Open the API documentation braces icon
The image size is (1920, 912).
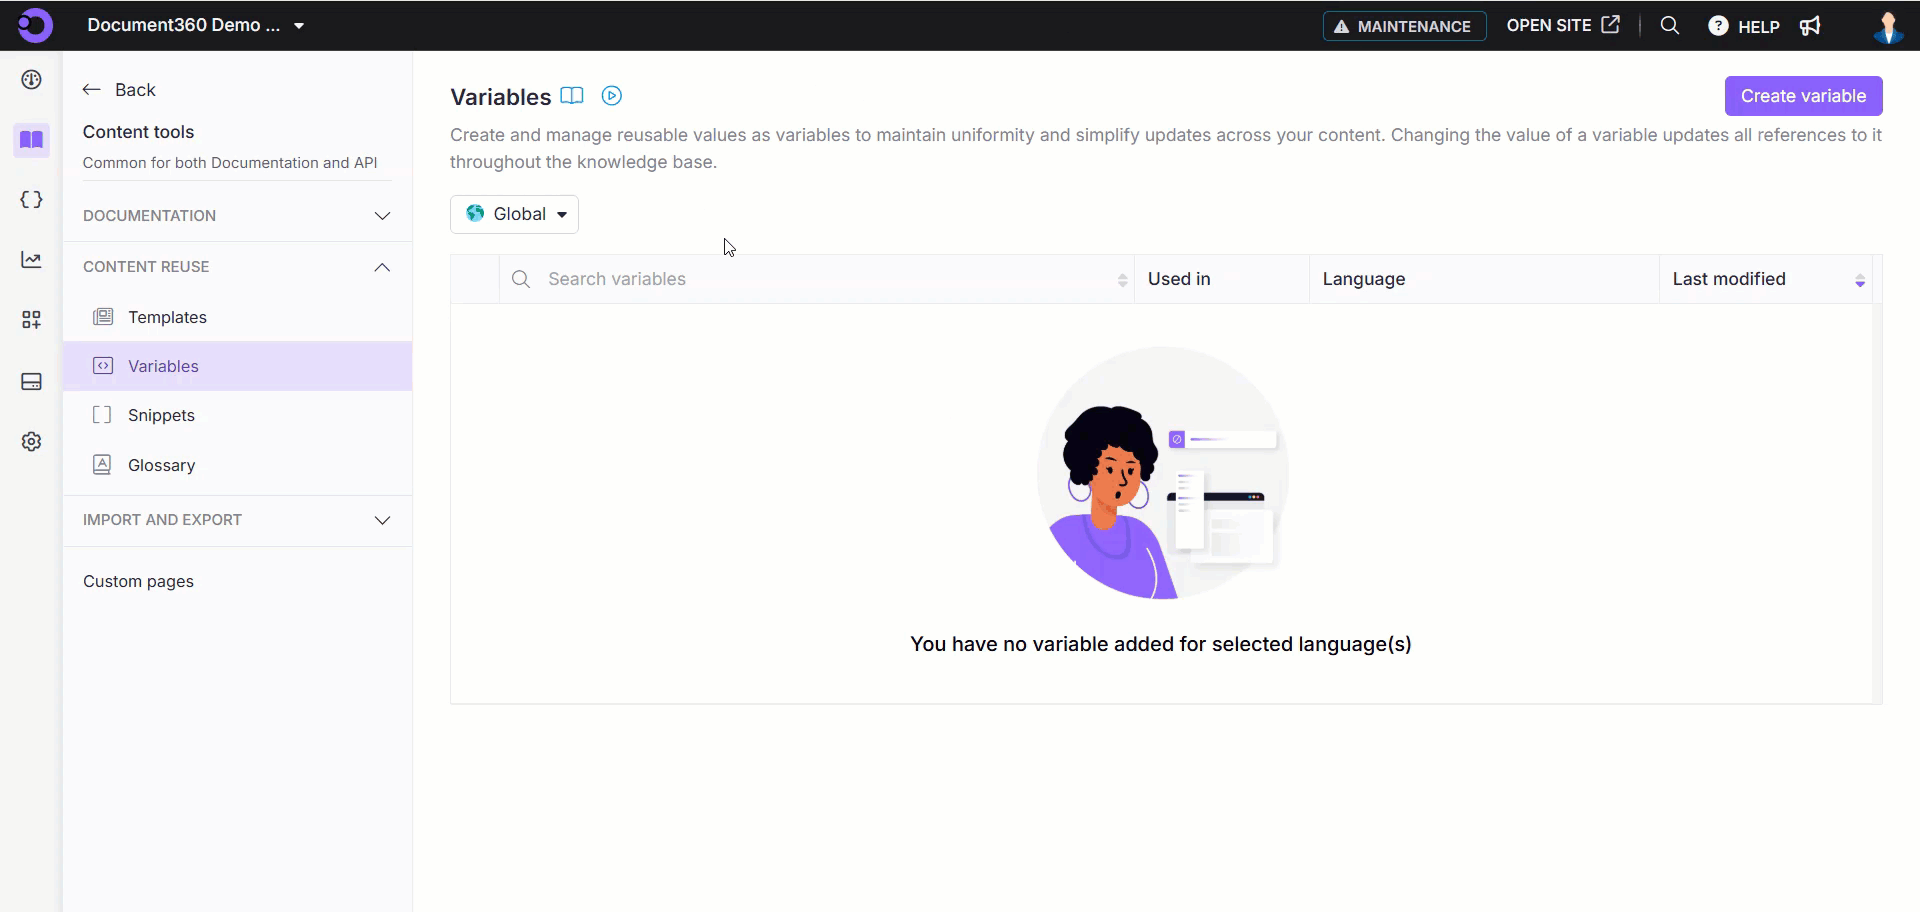(32, 199)
